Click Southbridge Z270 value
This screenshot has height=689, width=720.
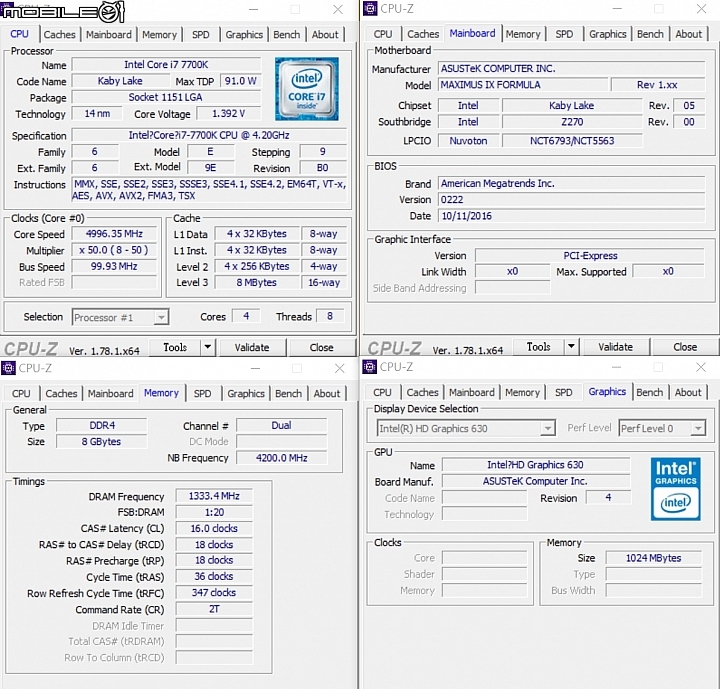click(572, 122)
